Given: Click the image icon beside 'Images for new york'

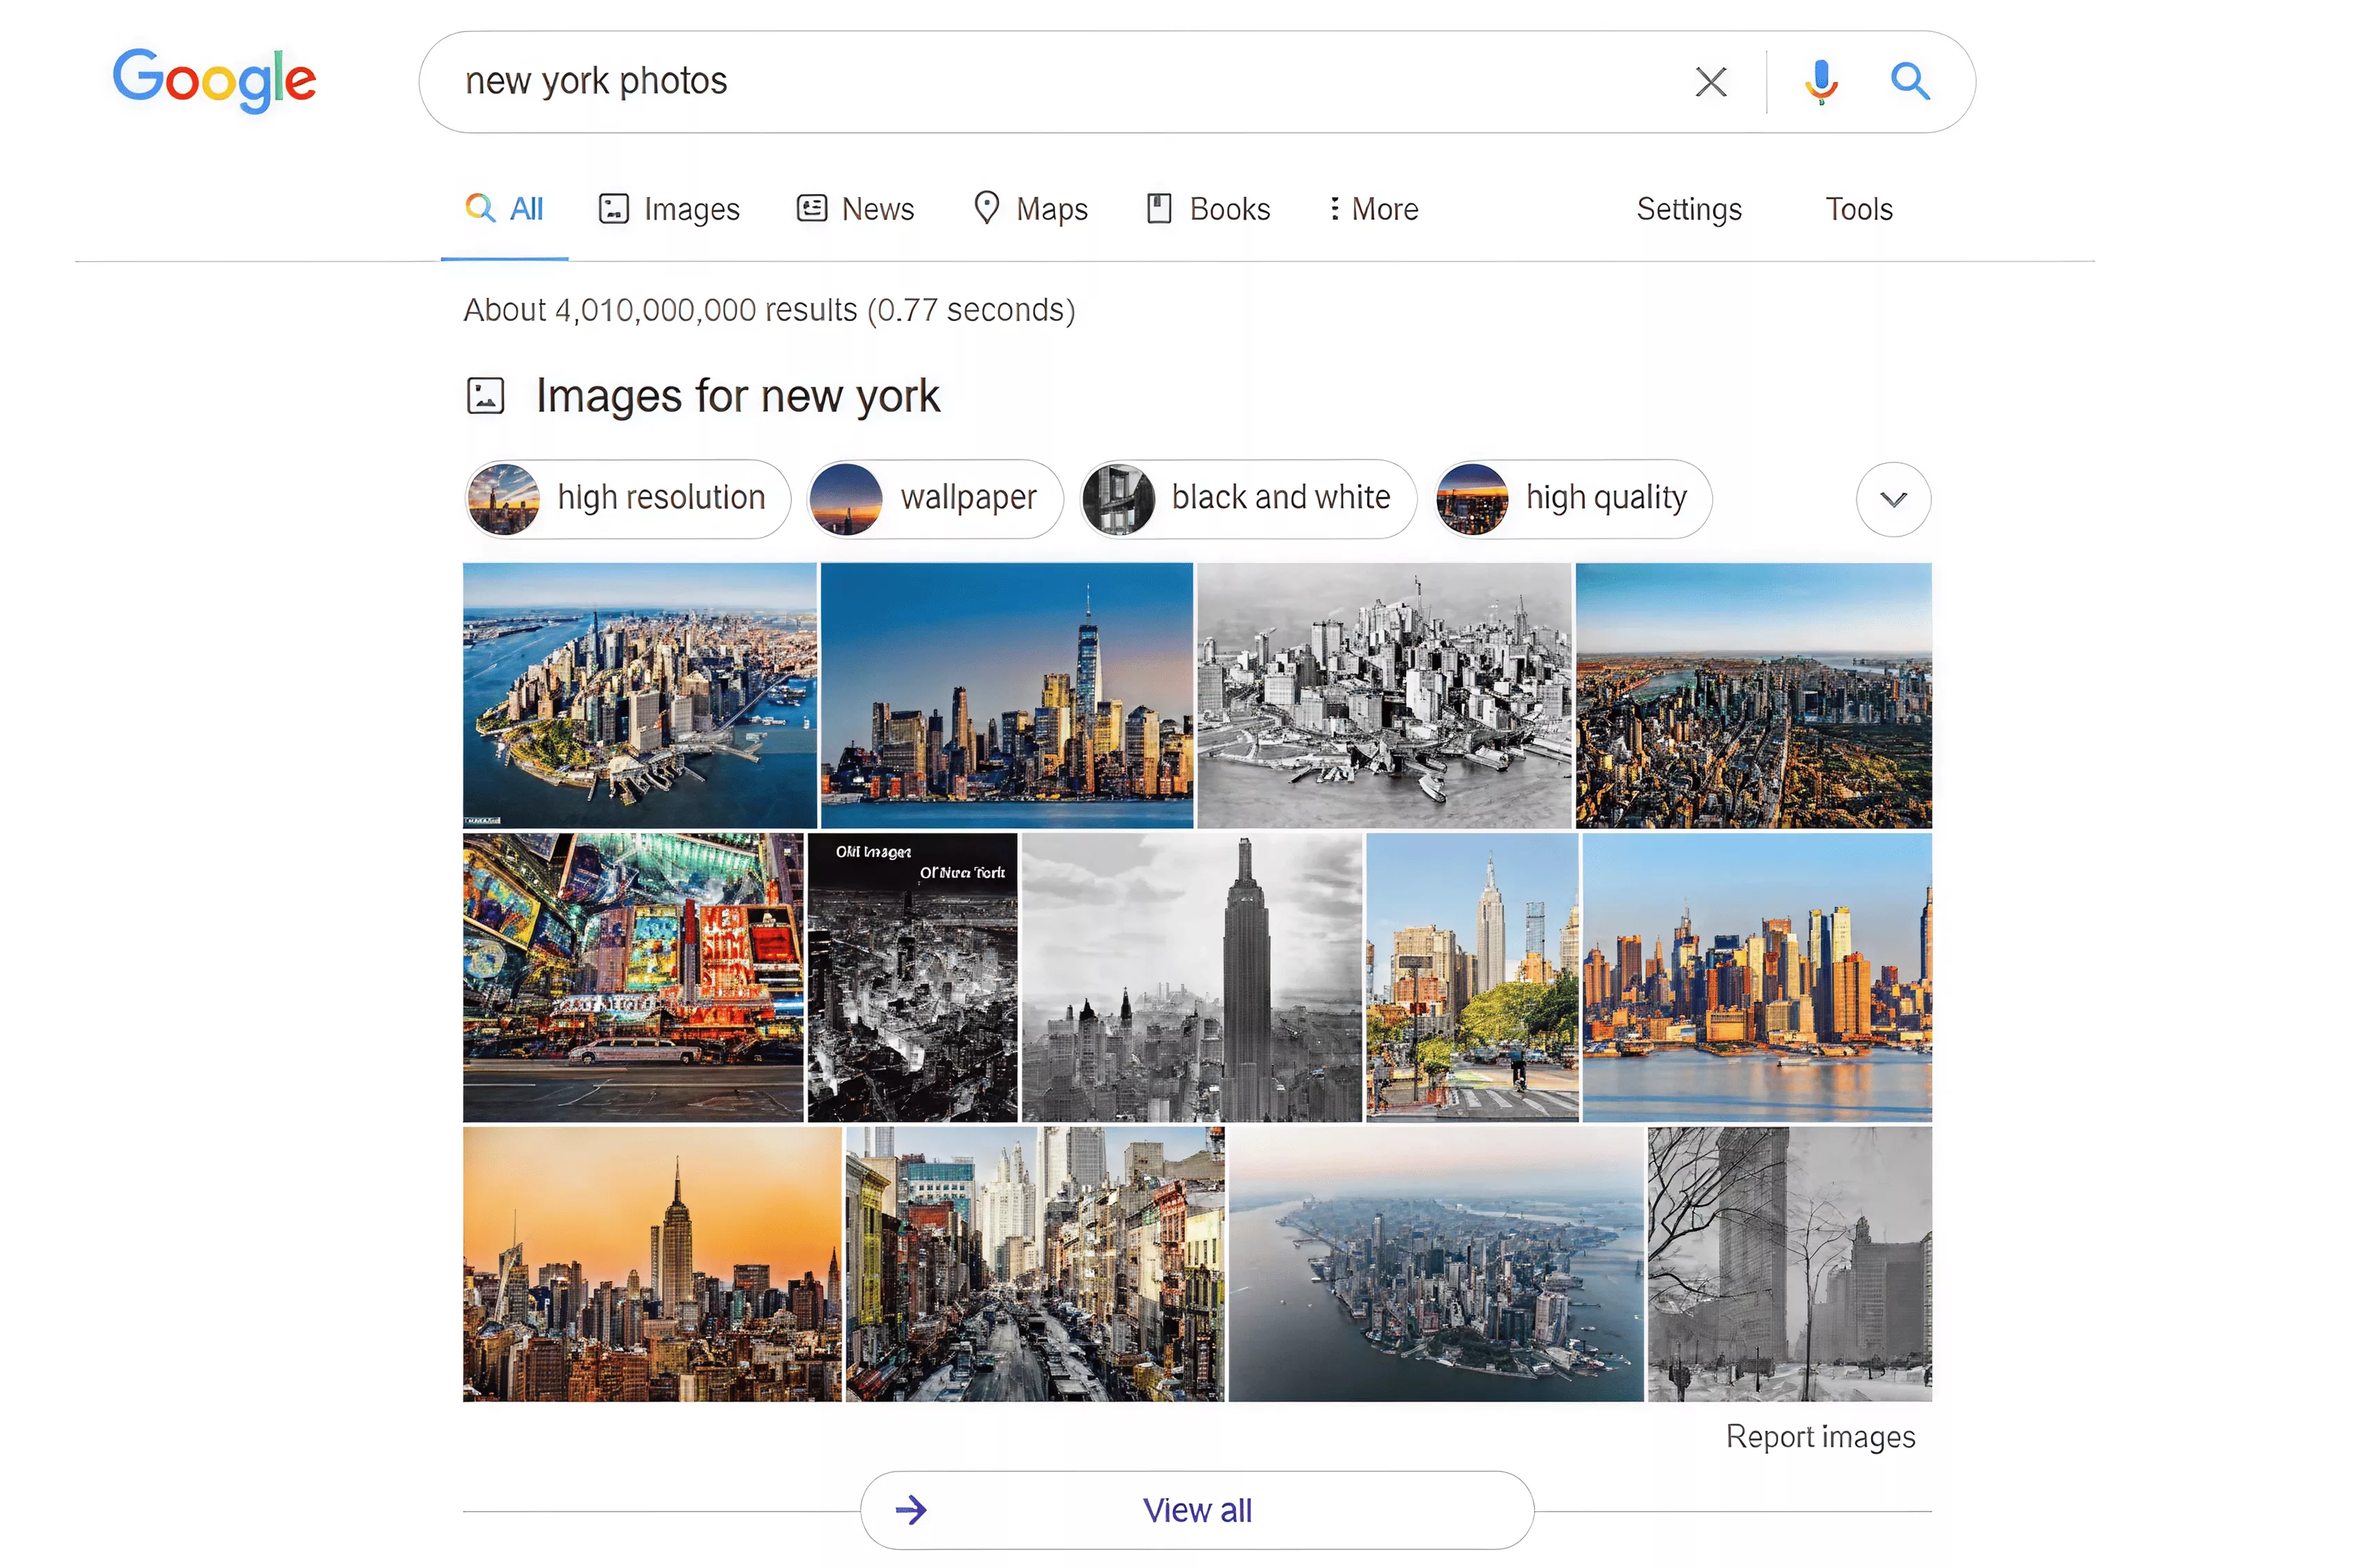Looking at the screenshot, I should click(x=486, y=396).
